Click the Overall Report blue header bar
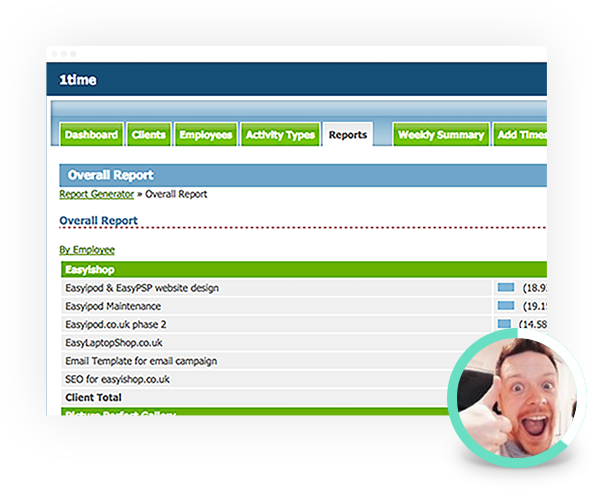 (x=303, y=175)
